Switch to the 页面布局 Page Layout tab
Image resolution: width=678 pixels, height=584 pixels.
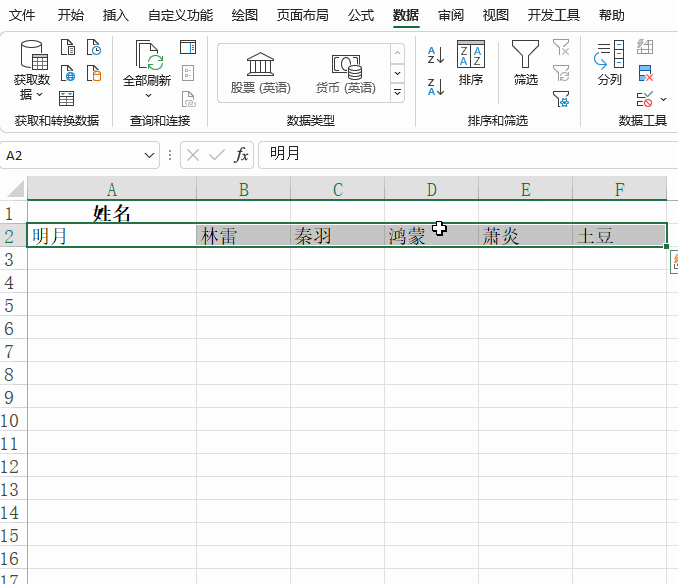click(302, 16)
